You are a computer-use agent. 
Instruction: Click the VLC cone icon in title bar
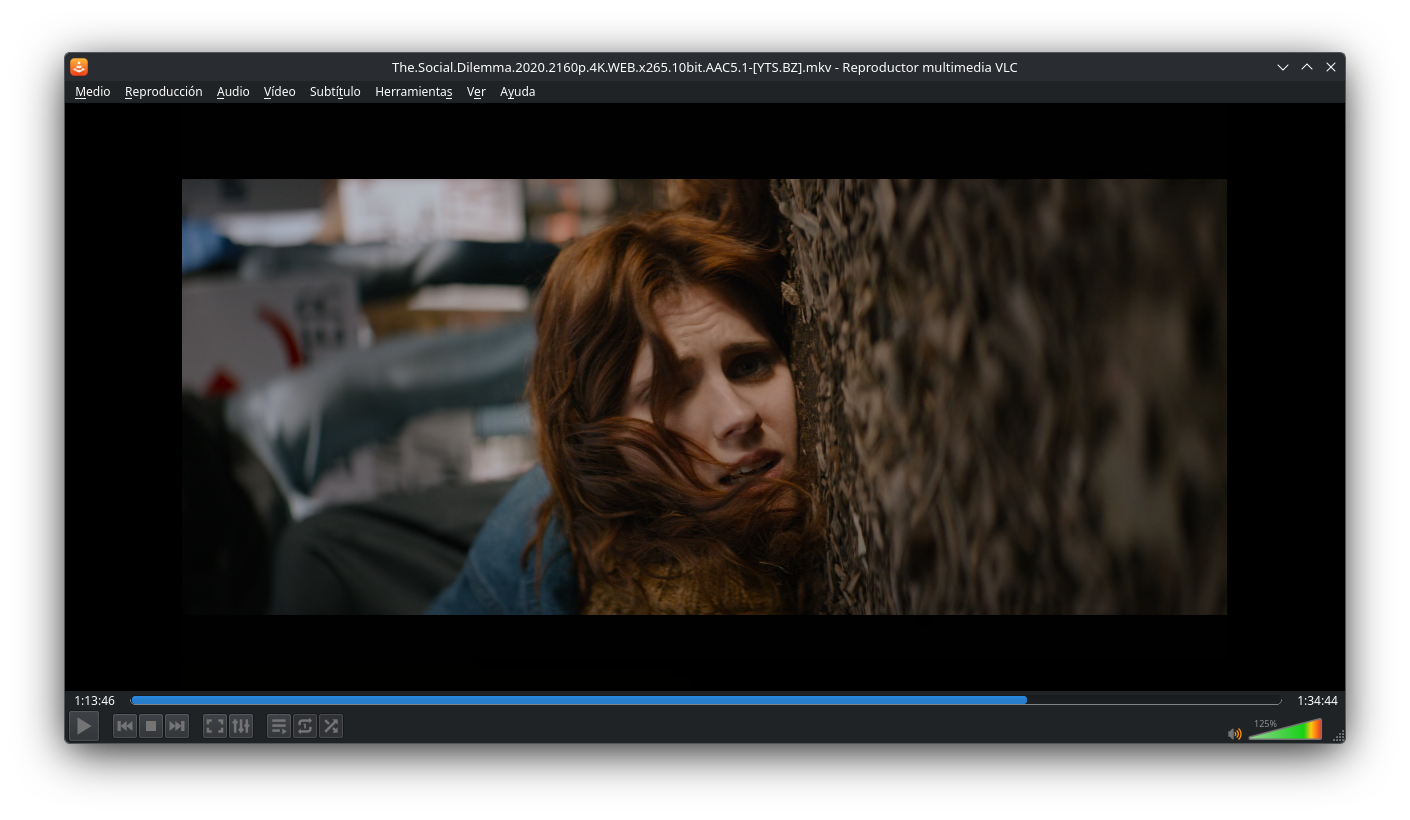[79, 67]
